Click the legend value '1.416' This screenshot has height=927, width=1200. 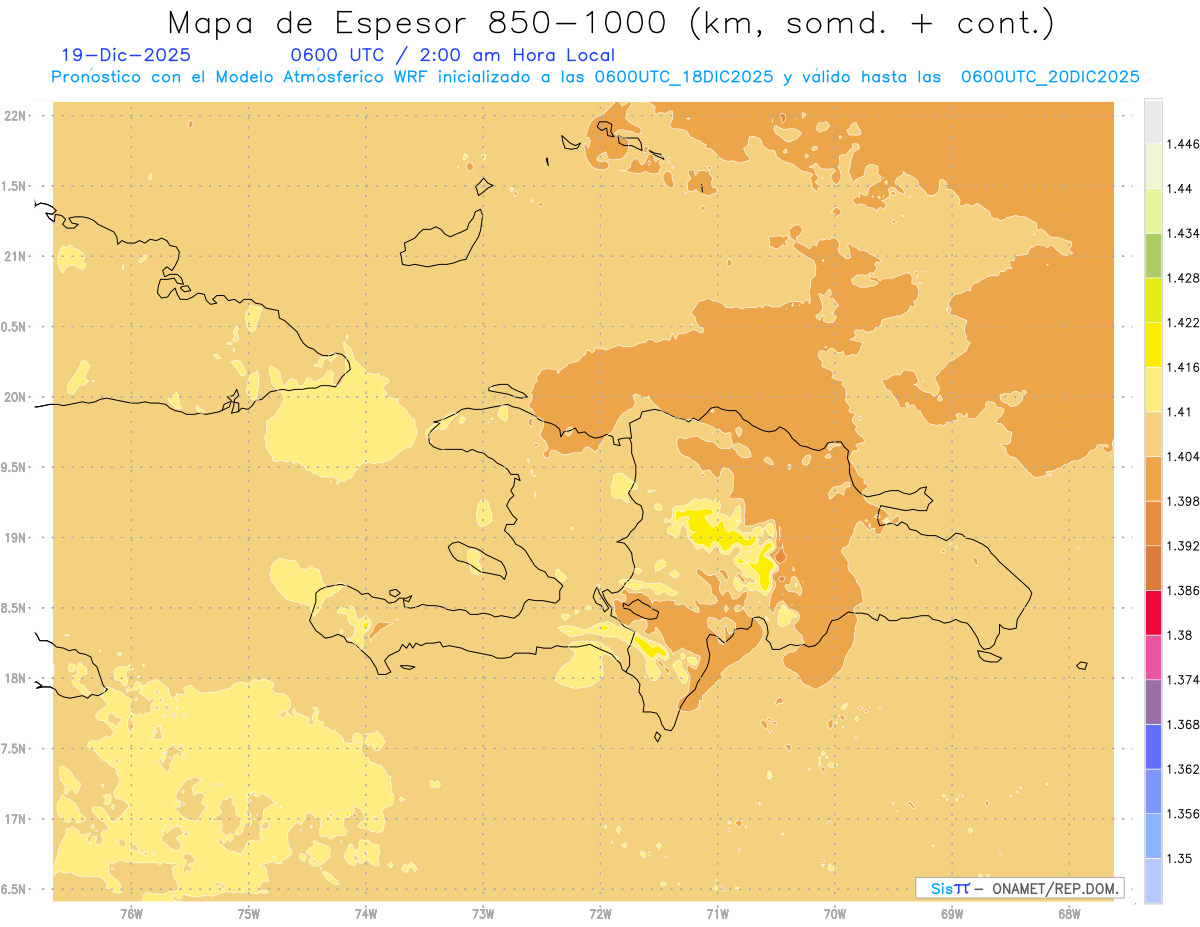point(1182,367)
